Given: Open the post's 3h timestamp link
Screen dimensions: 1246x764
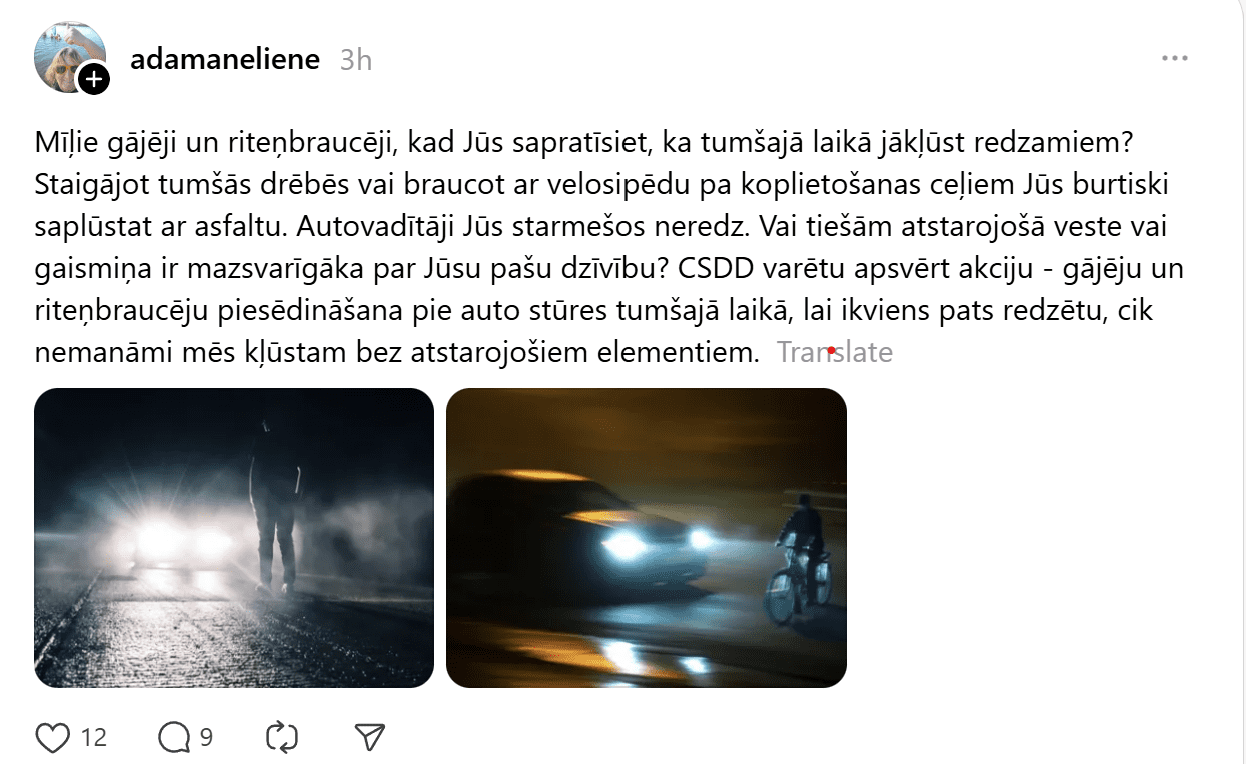Looking at the screenshot, I should pyautogui.click(x=356, y=60).
